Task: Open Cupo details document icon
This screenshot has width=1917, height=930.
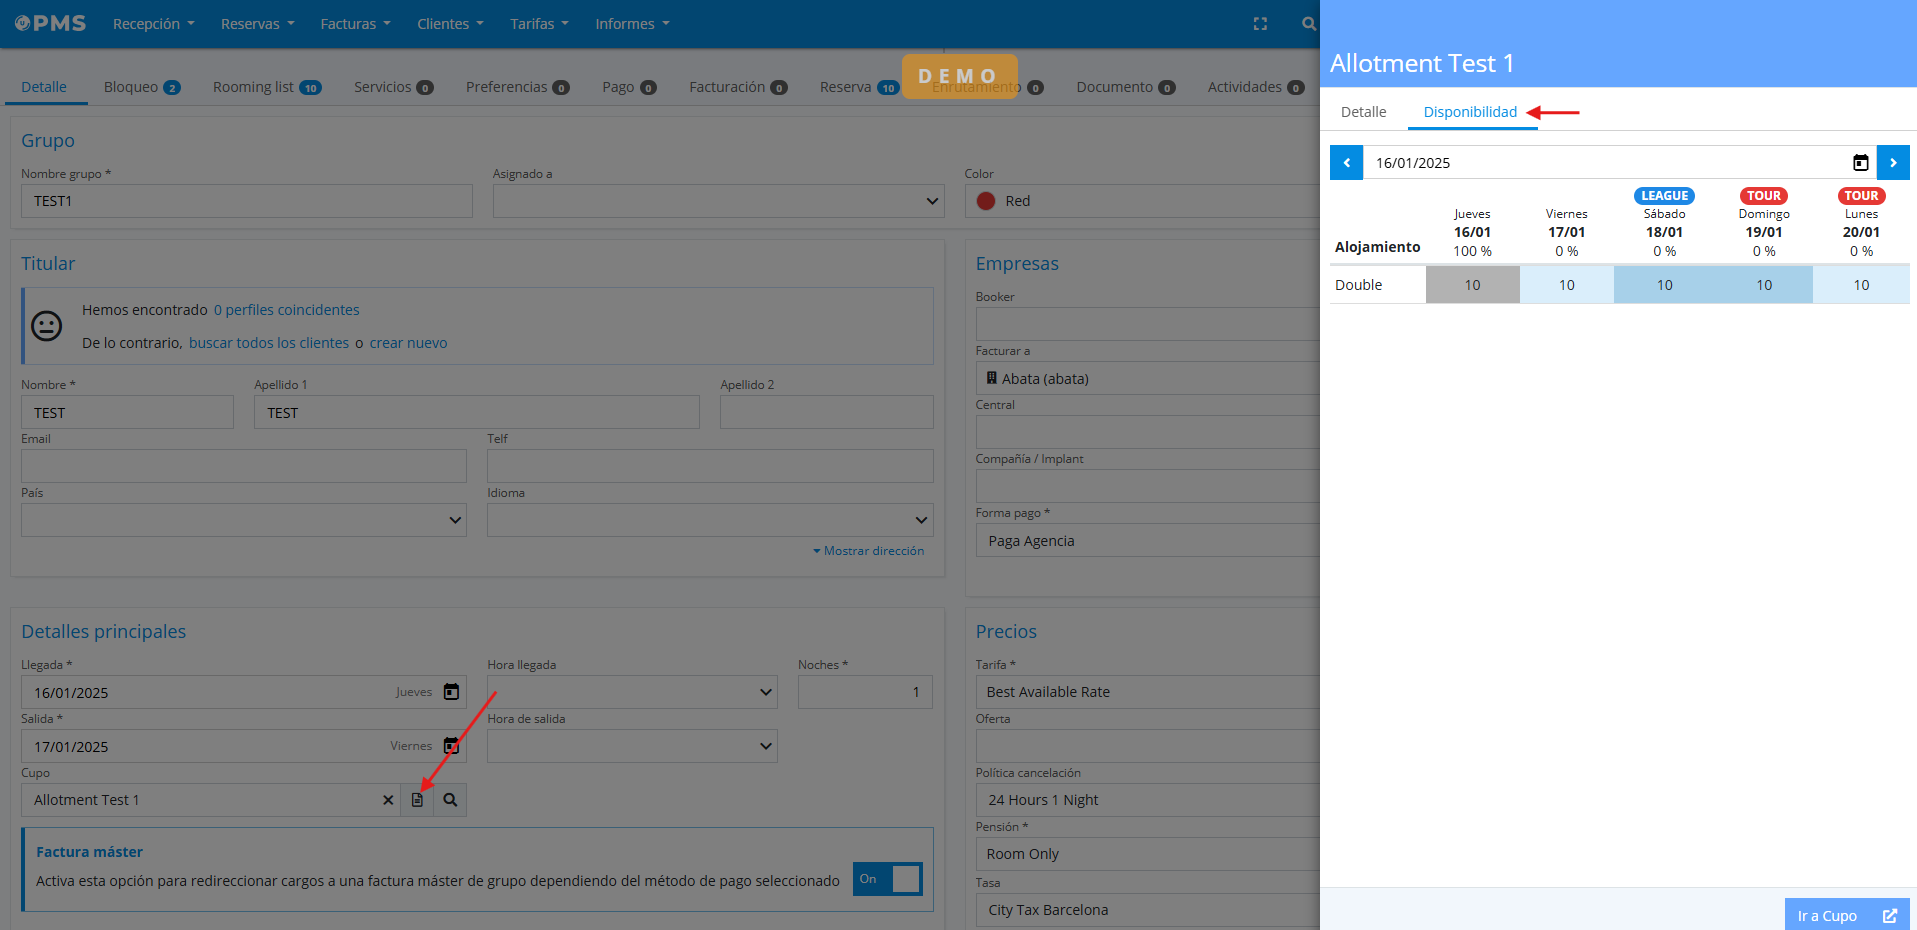Action: click(x=418, y=800)
